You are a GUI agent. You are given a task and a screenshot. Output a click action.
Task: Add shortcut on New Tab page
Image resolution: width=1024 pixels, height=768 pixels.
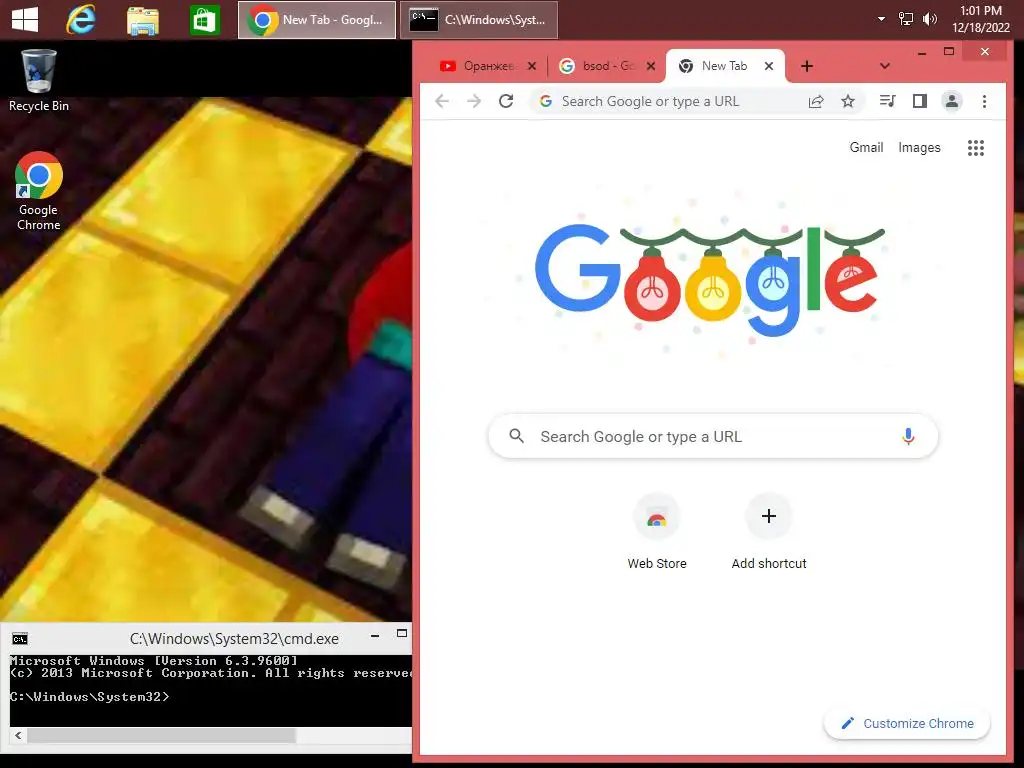(769, 534)
